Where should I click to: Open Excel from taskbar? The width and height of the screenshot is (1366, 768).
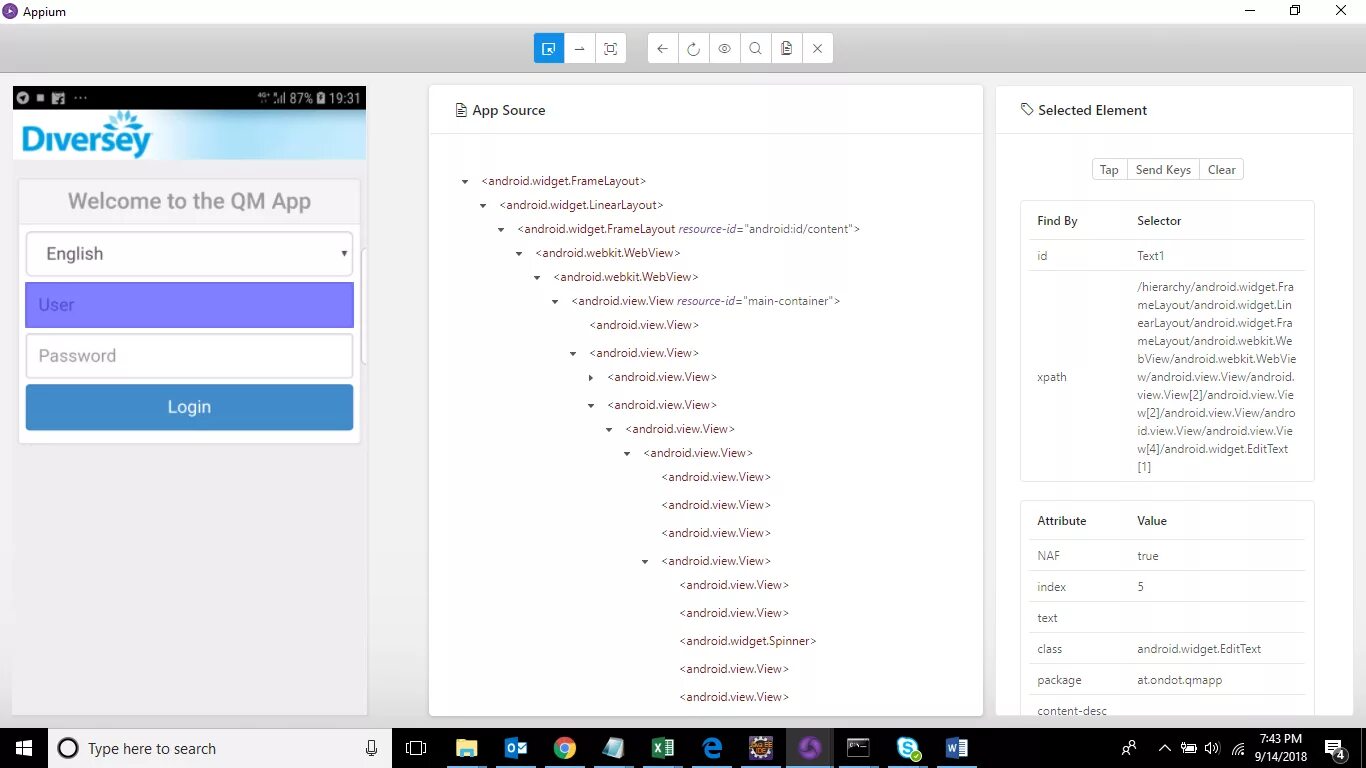pos(663,748)
